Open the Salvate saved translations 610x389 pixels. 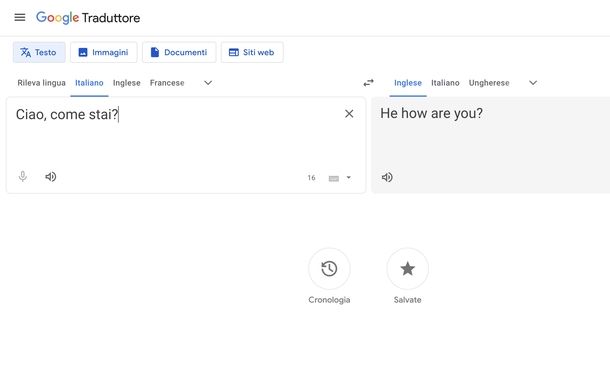click(407, 269)
